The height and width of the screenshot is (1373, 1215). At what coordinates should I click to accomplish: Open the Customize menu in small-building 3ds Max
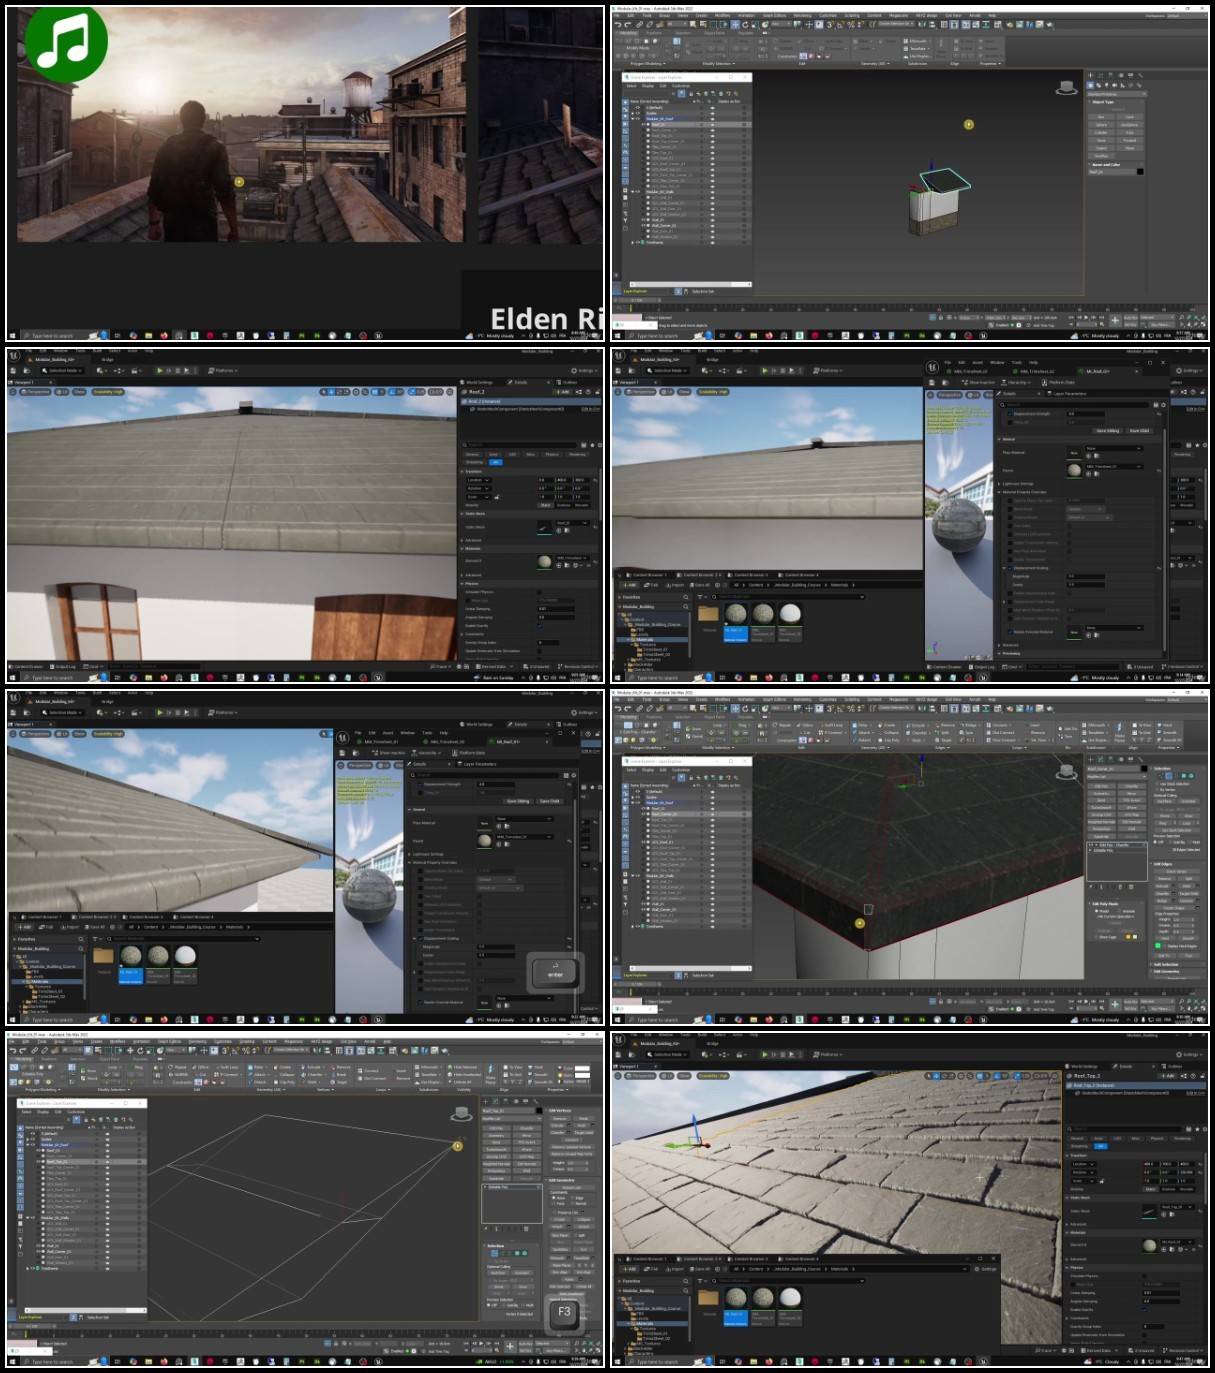(828, 15)
